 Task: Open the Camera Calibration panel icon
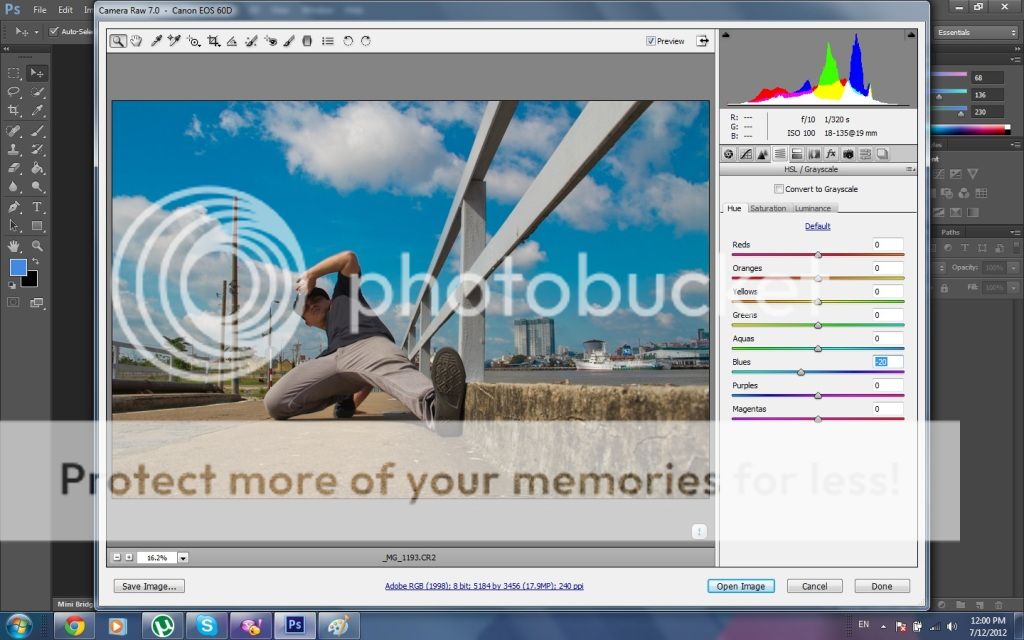(x=848, y=154)
